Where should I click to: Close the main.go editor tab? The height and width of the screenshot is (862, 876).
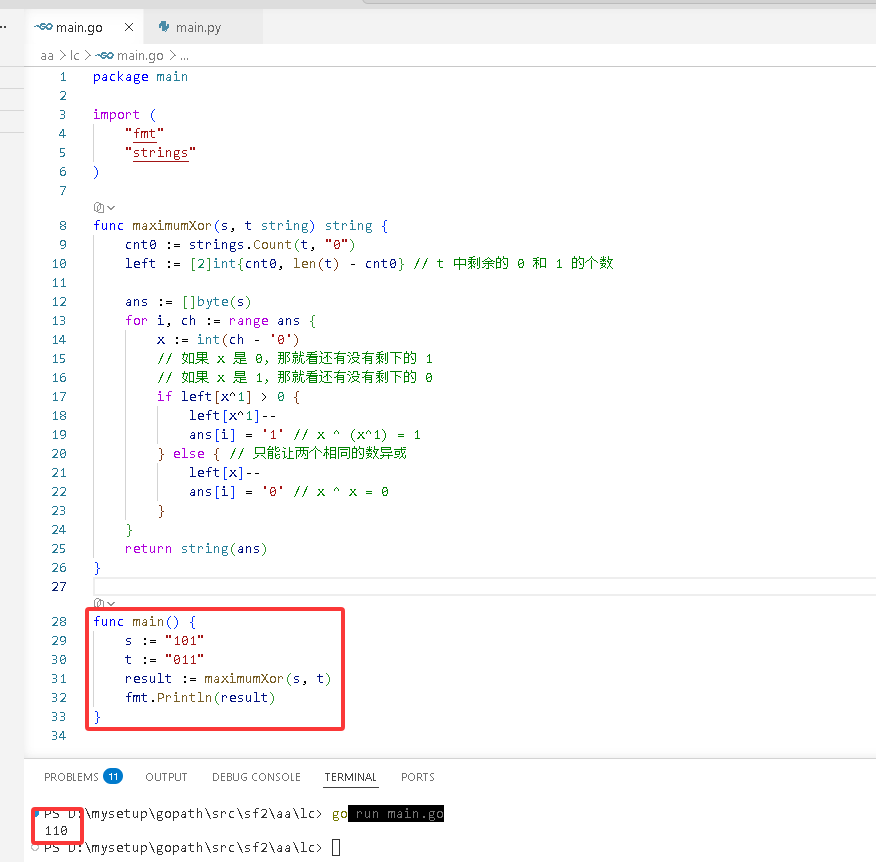click(128, 27)
